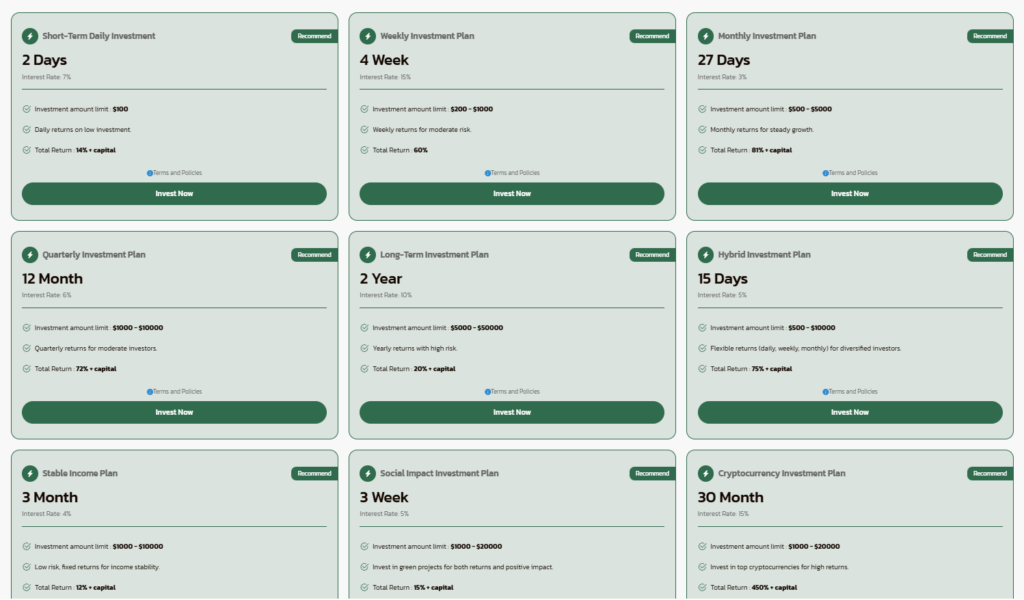Viewport: 1024px width, 600px height.
Task: Invest in the 27 Days Monthly plan
Action: (849, 194)
